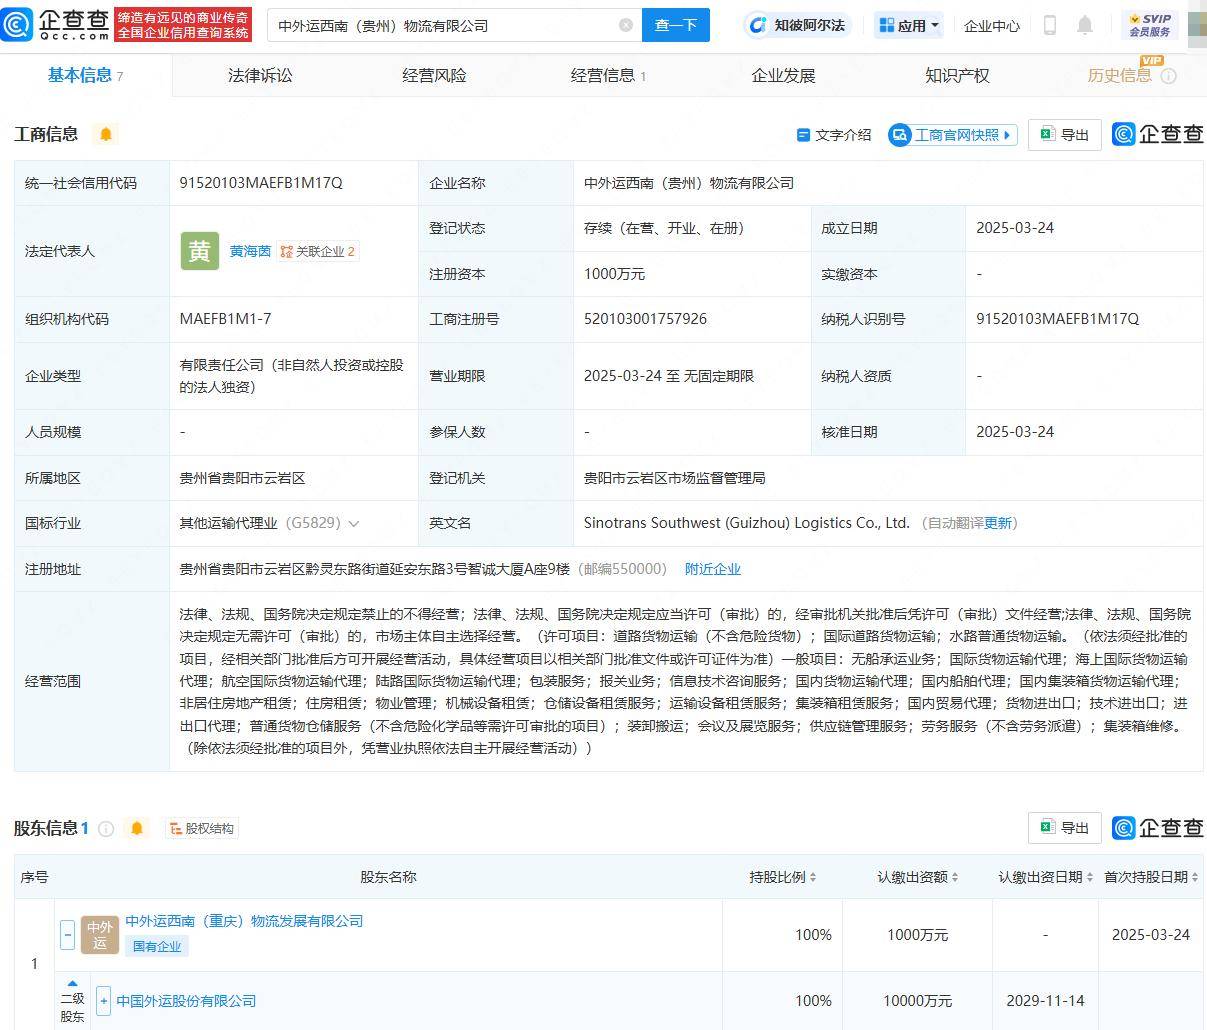This screenshot has height=1030, width=1207.
Task: Open 工商官网快照 snapshot button
Action: pos(950,133)
